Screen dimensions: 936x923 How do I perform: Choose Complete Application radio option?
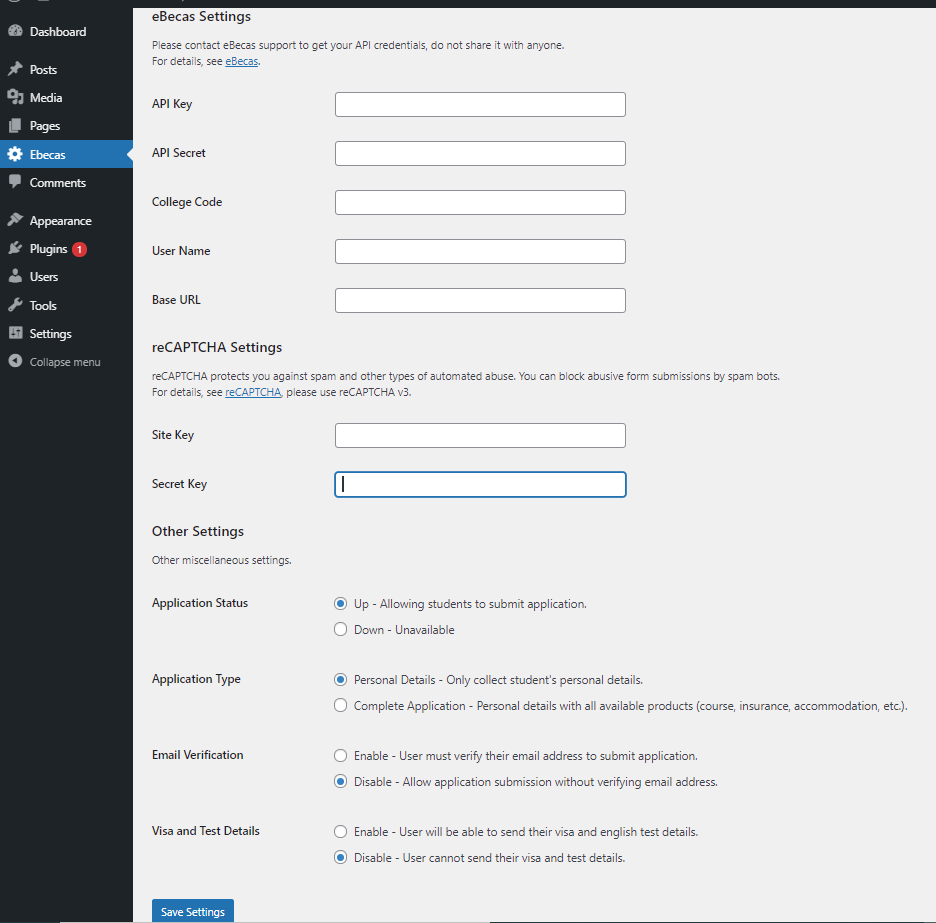click(x=340, y=705)
